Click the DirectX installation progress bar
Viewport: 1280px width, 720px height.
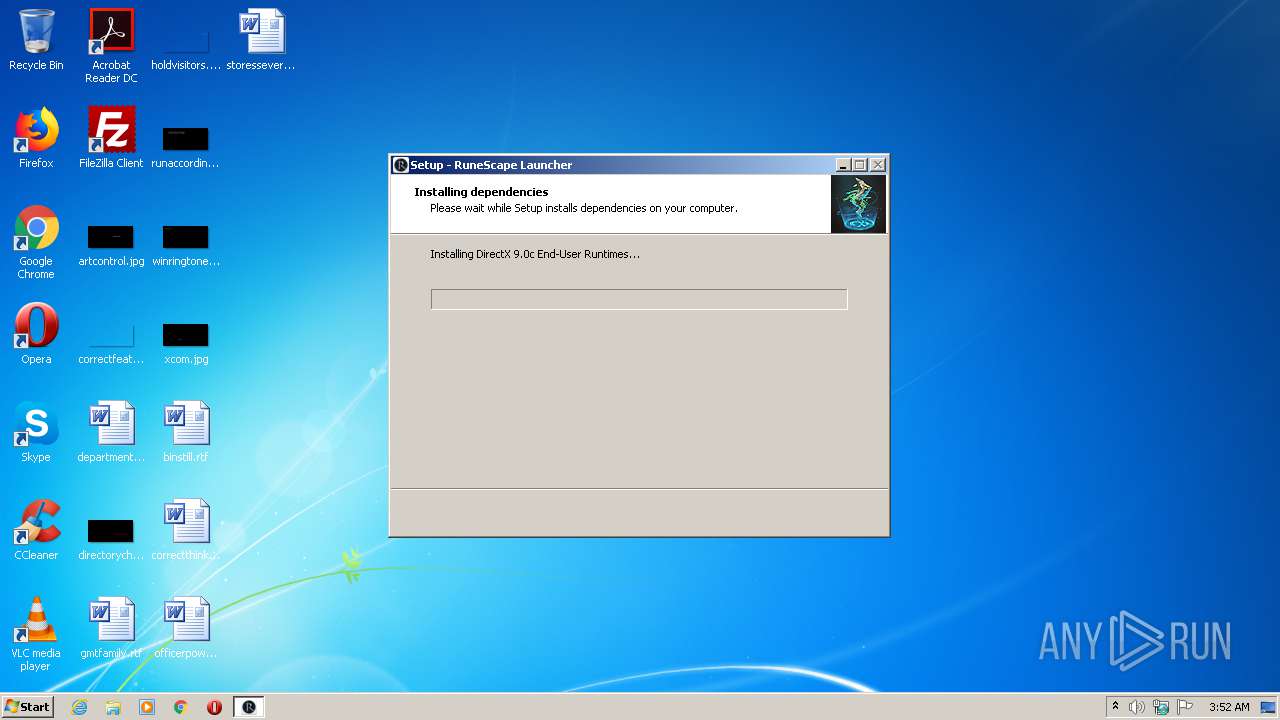click(x=639, y=299)
